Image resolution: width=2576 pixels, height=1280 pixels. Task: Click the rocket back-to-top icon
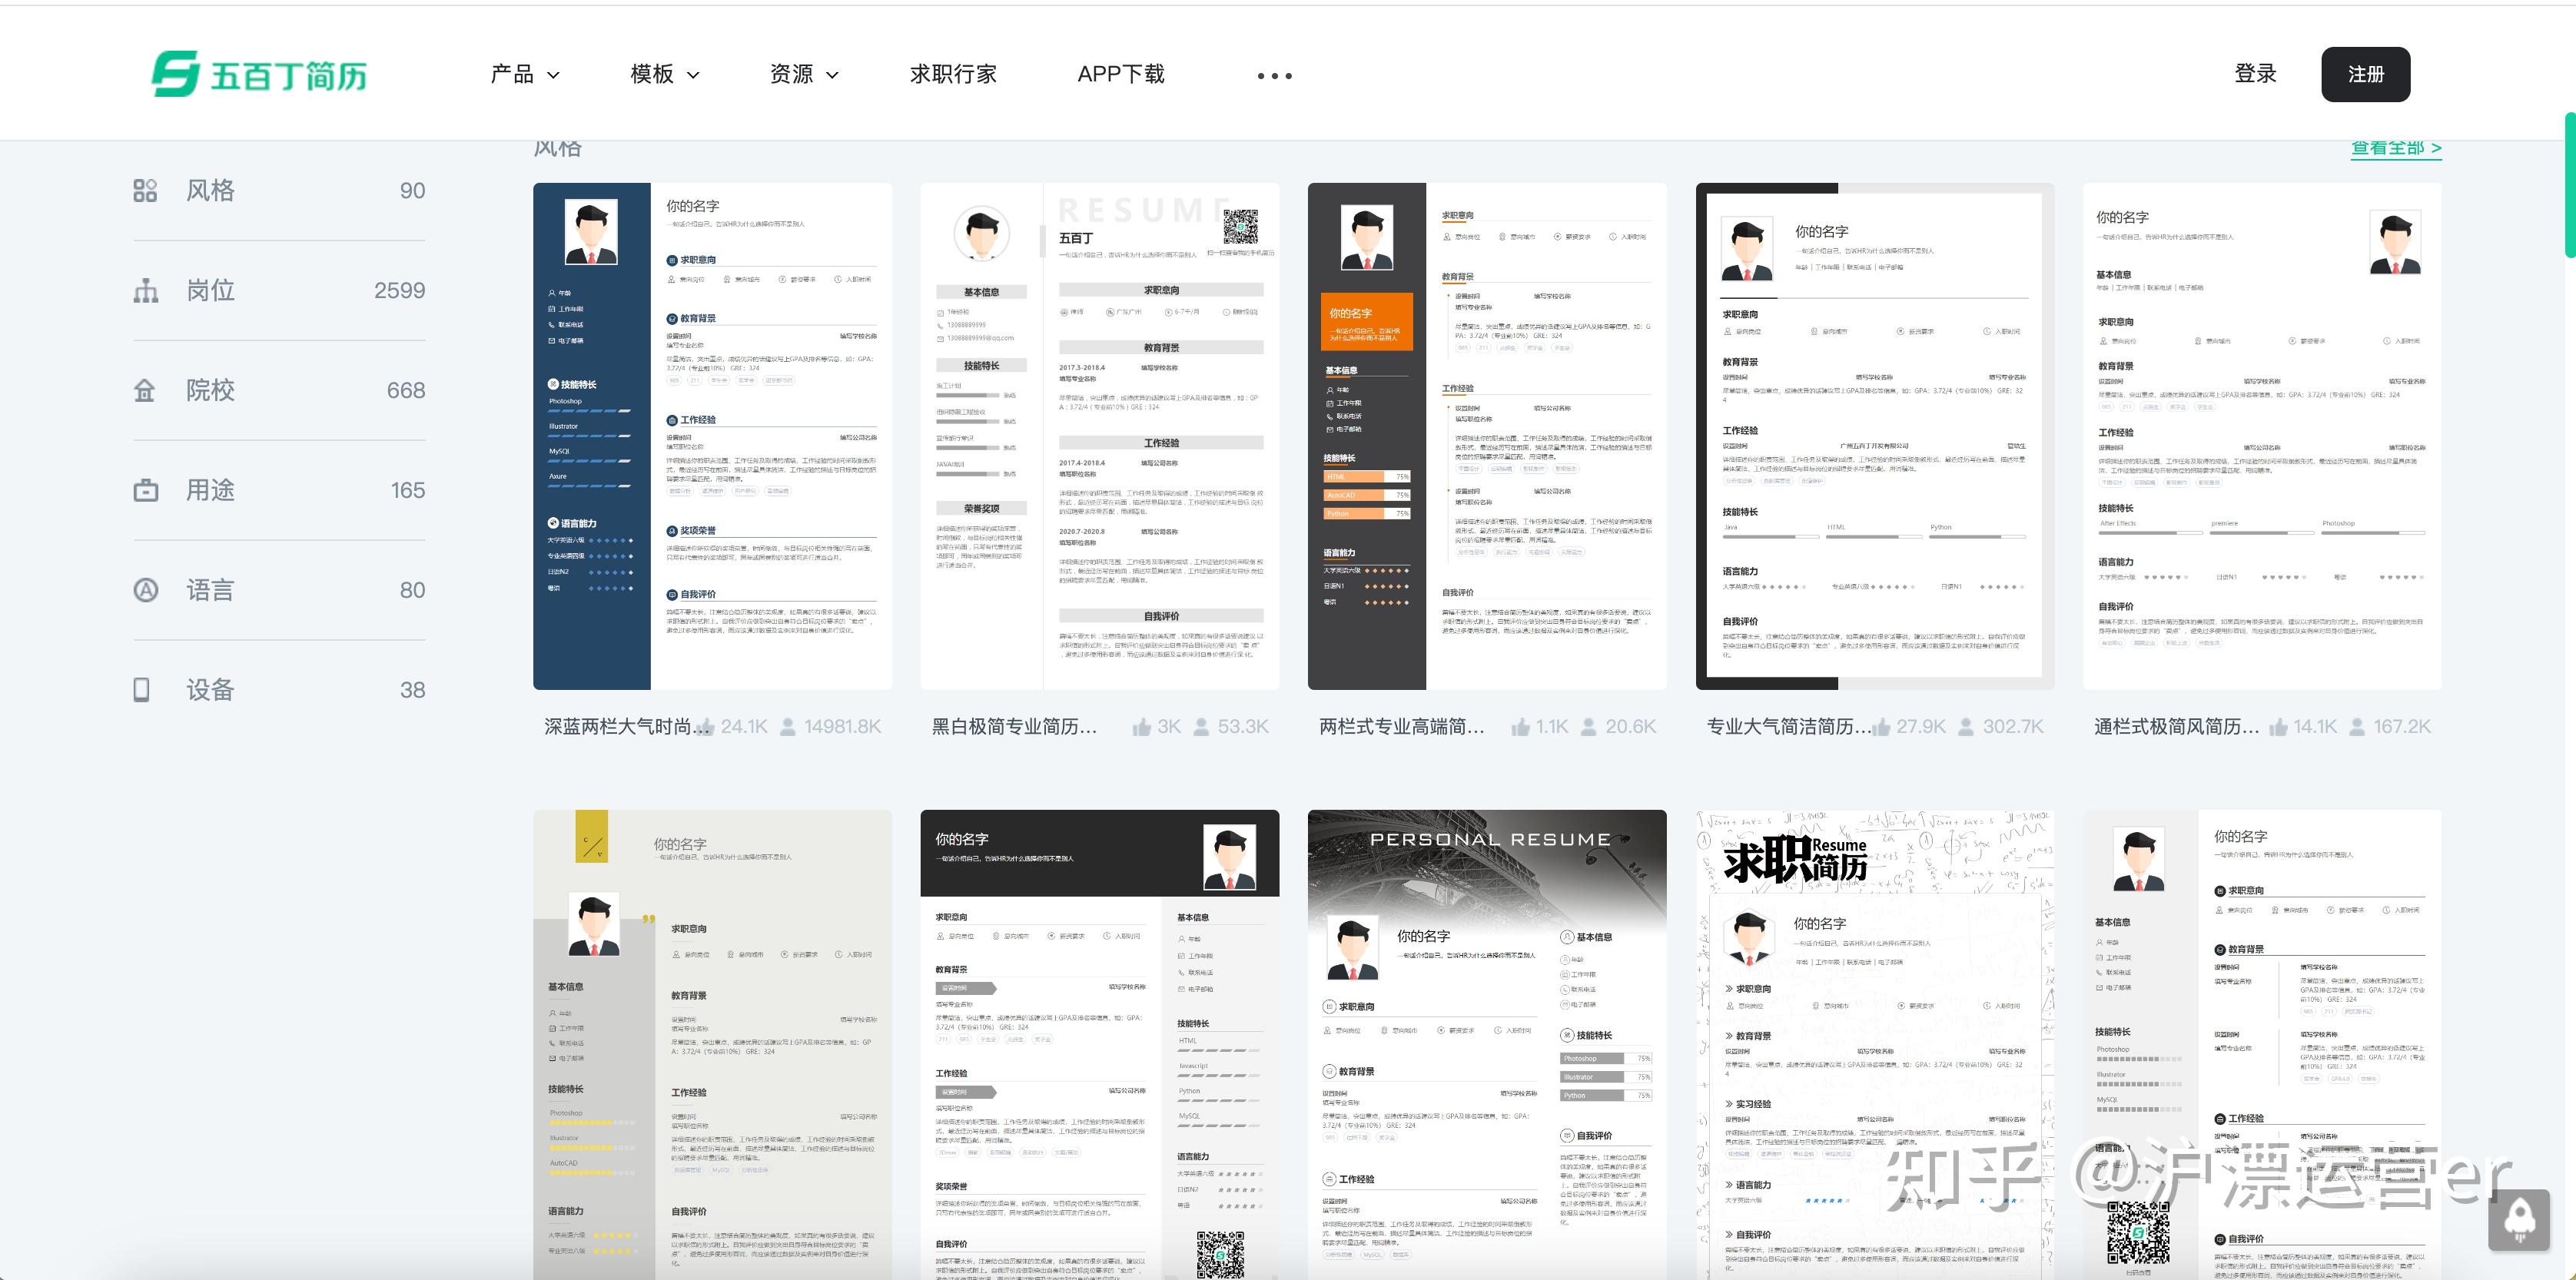(x=2518, y=1219)
